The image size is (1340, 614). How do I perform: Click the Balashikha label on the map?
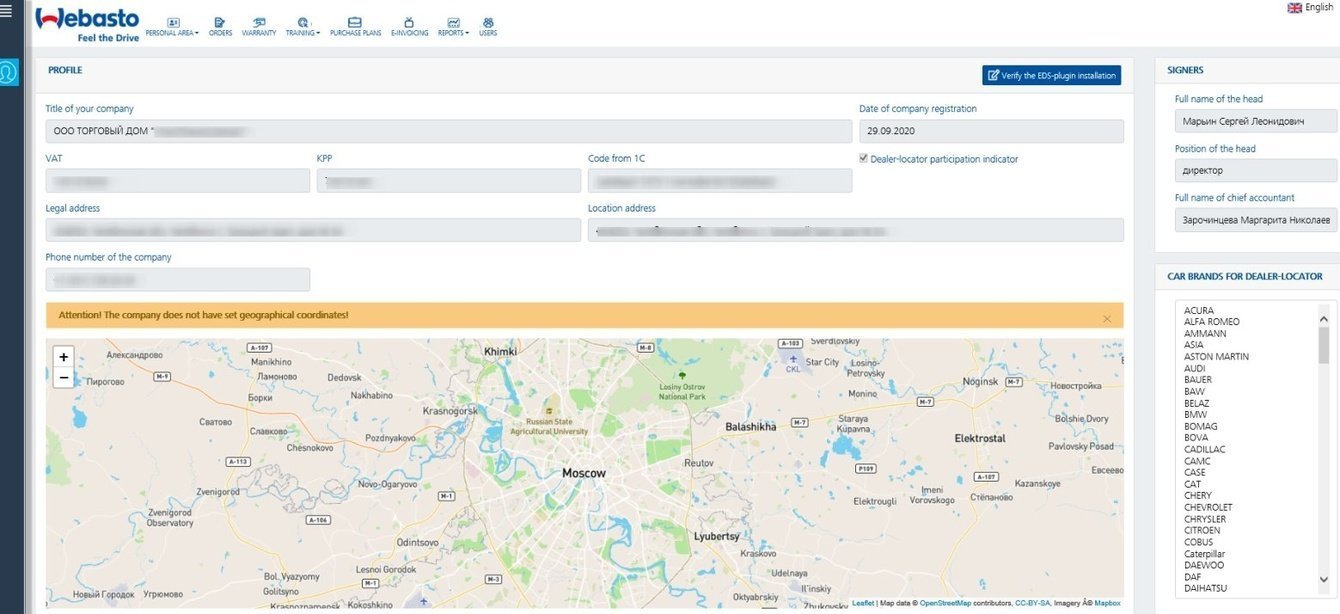click(750, 427)
